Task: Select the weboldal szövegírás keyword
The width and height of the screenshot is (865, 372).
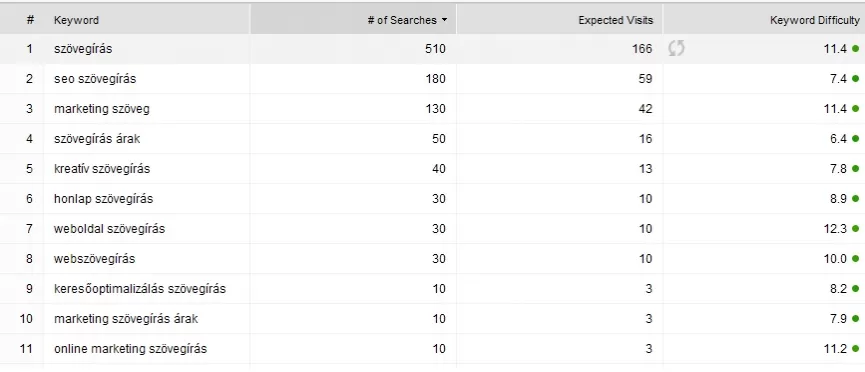Action: tap(109, 228)
